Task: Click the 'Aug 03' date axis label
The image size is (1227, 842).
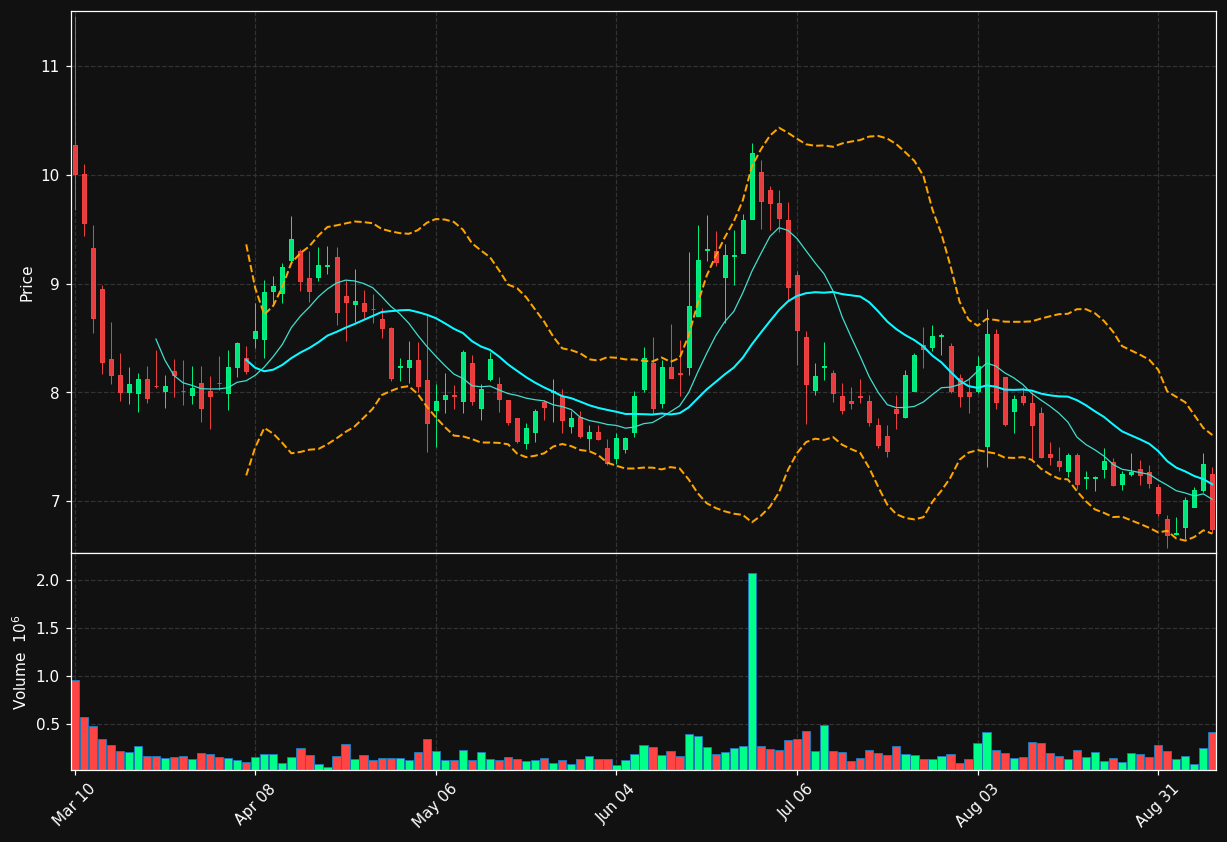Action: click(x=976, y=804)
